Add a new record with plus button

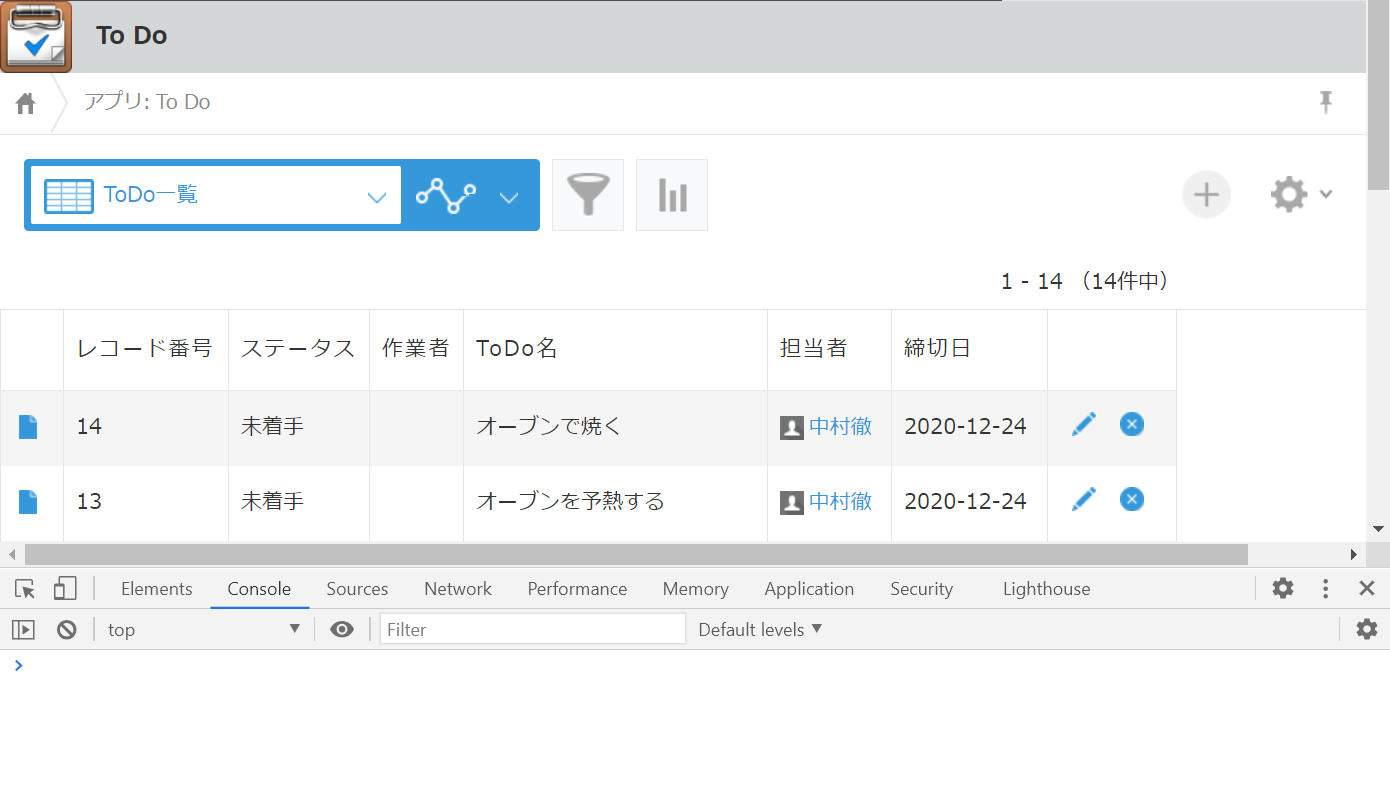[x=1207, y=194]
